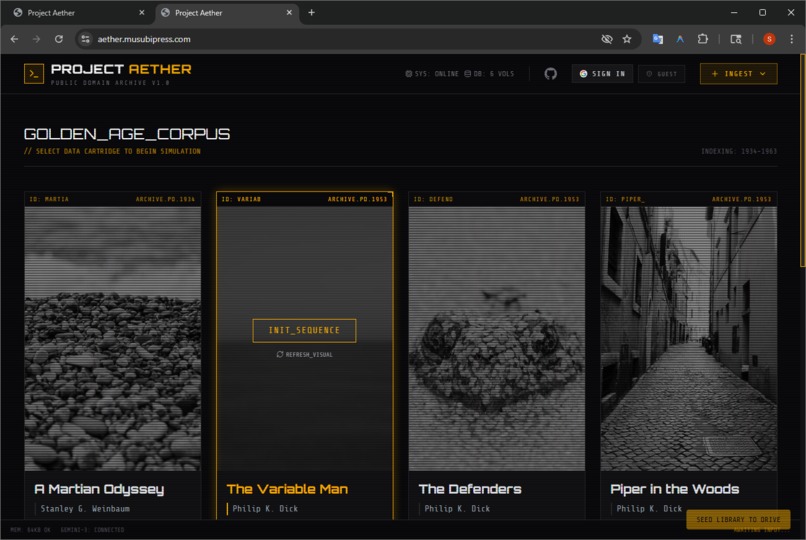The image size is (806, 540).
Task: Click ARCHIVE.PD.1953 label on Variable Man card
Action: point(357,199)
